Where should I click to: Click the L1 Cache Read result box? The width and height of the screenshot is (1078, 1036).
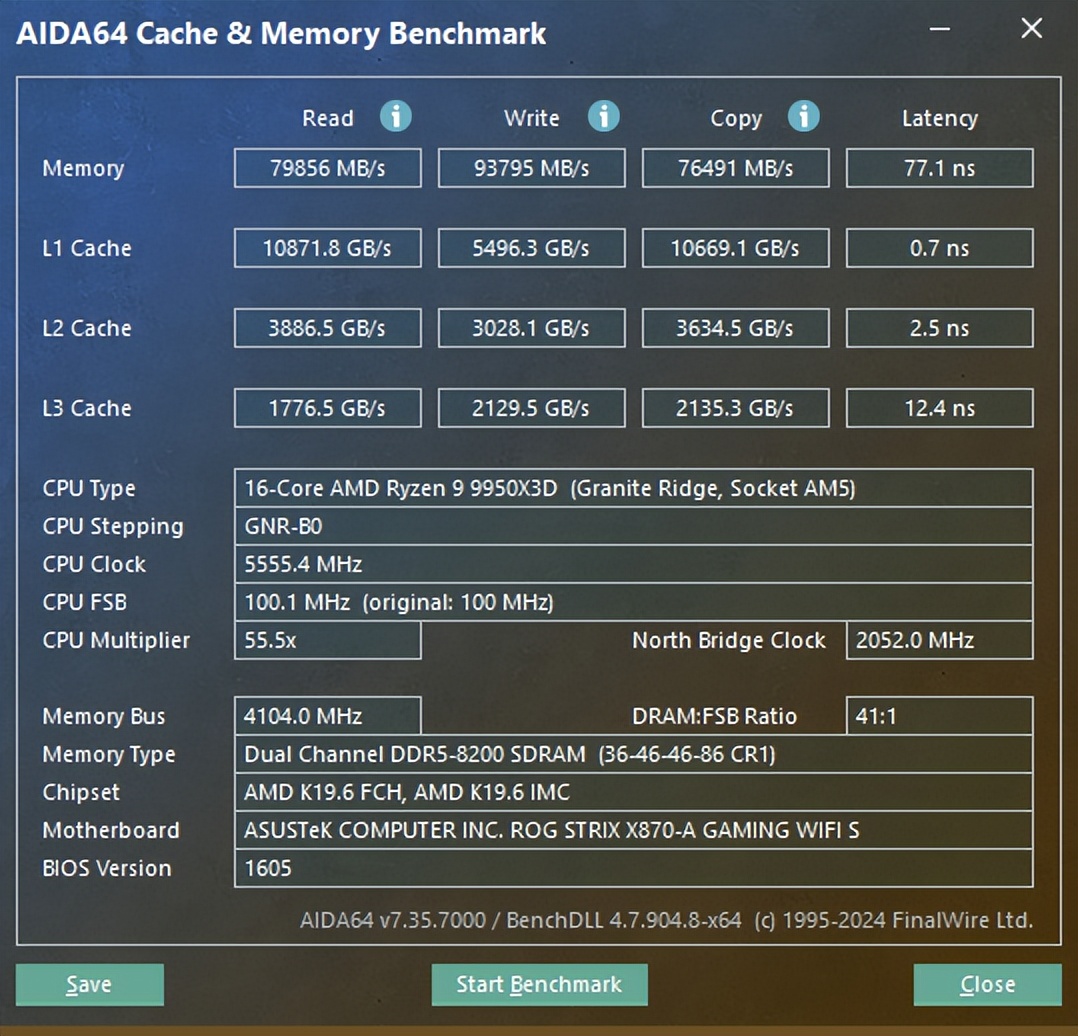327,248
